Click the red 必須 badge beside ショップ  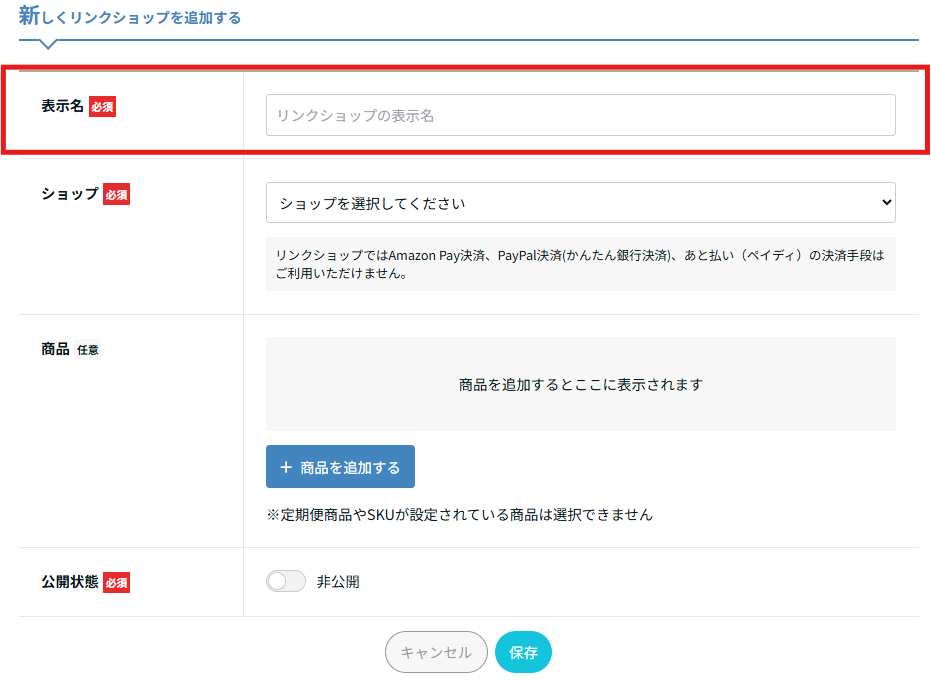click(x=116, y=194)
